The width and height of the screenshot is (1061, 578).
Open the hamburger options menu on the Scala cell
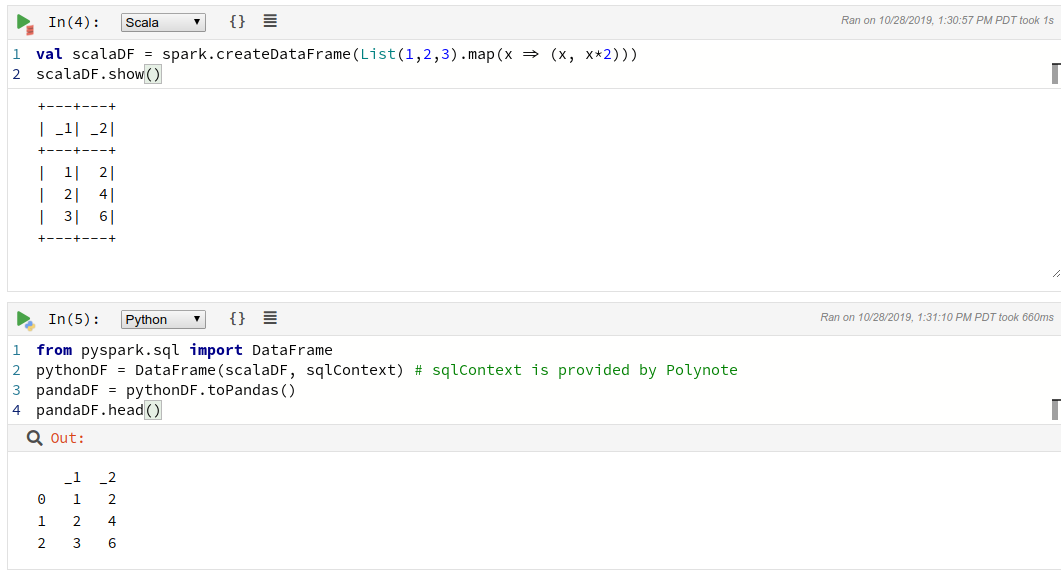tap(268, 21)
